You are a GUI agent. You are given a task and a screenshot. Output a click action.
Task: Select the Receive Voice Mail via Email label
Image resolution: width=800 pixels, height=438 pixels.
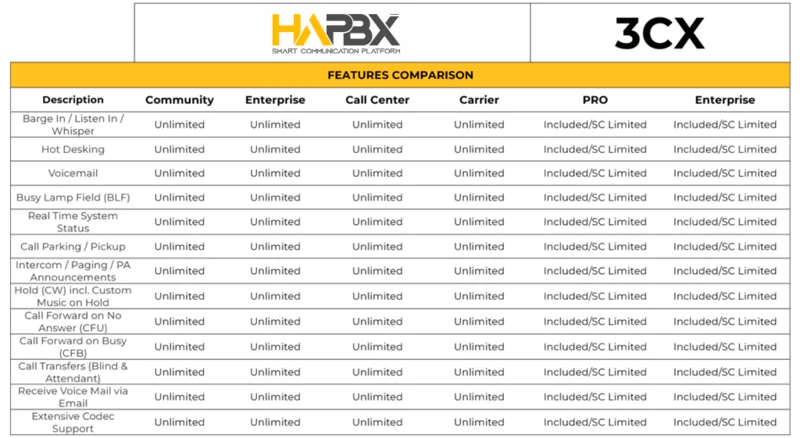click(73, 397)
